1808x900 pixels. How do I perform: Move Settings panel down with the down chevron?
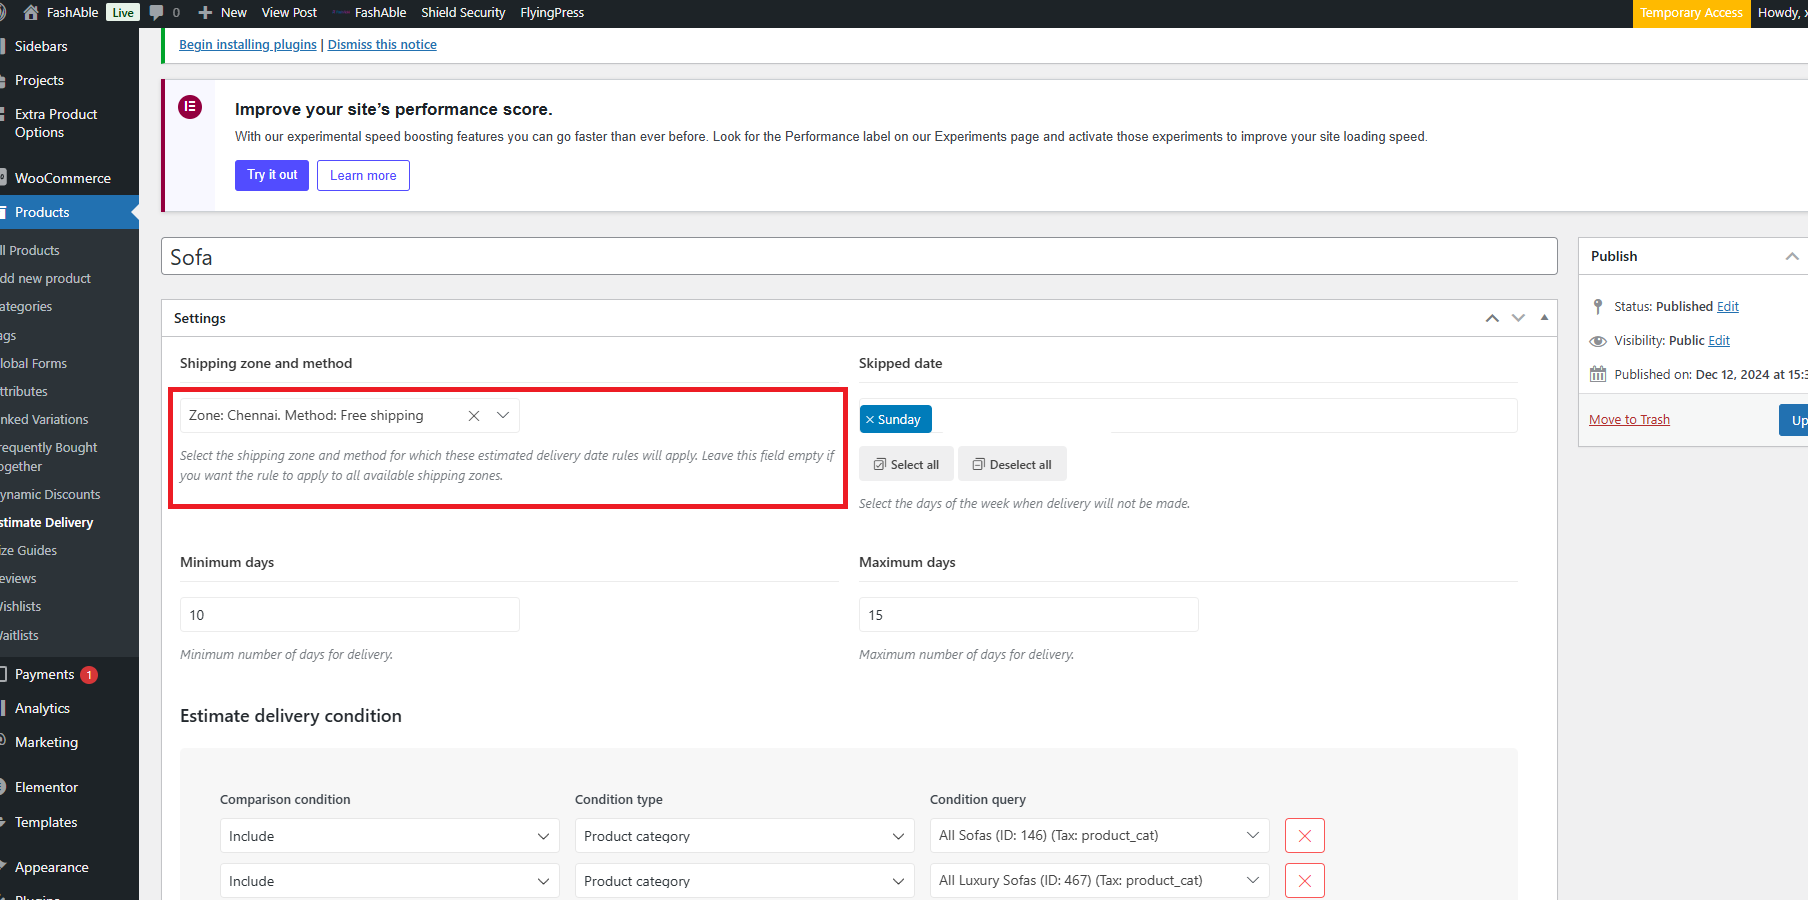1518,318
